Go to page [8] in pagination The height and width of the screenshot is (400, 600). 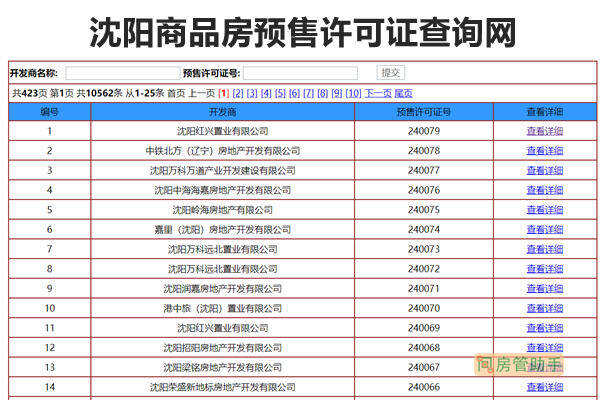[x=323, y=93]
